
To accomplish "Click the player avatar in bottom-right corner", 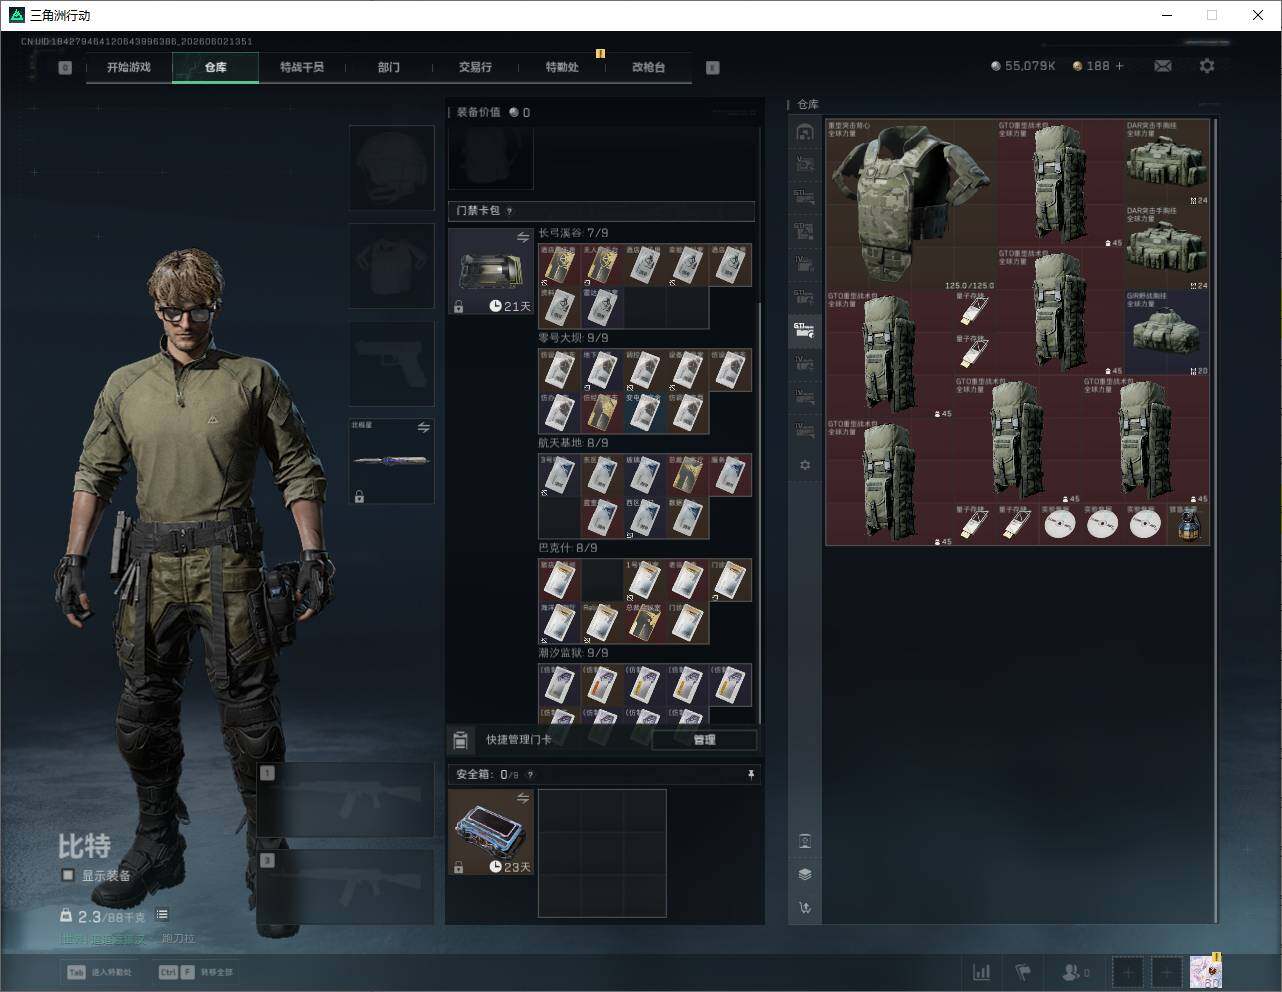I will point(1205,971).
